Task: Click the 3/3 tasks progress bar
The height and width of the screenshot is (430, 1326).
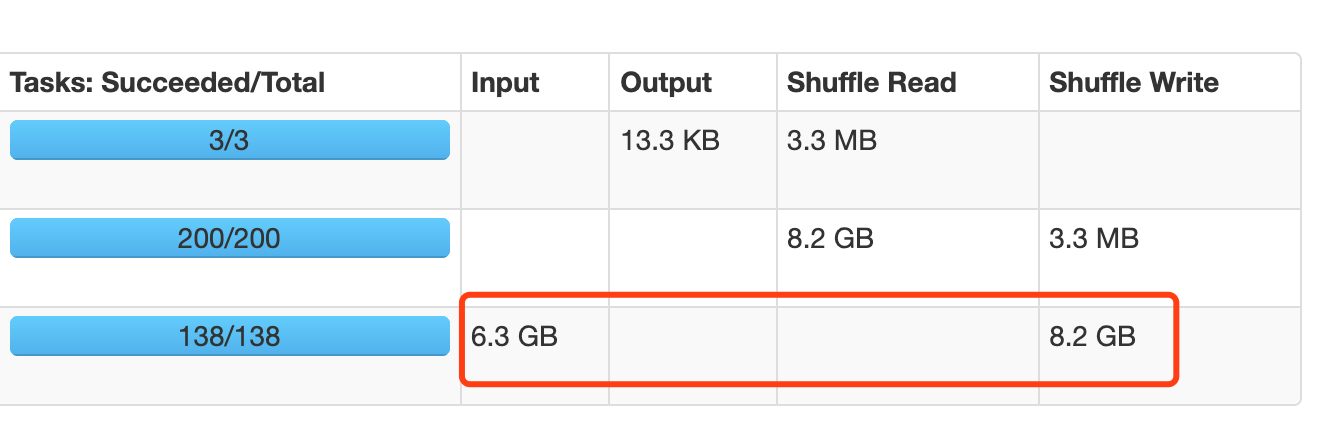Action: click(x=229, y=140)
